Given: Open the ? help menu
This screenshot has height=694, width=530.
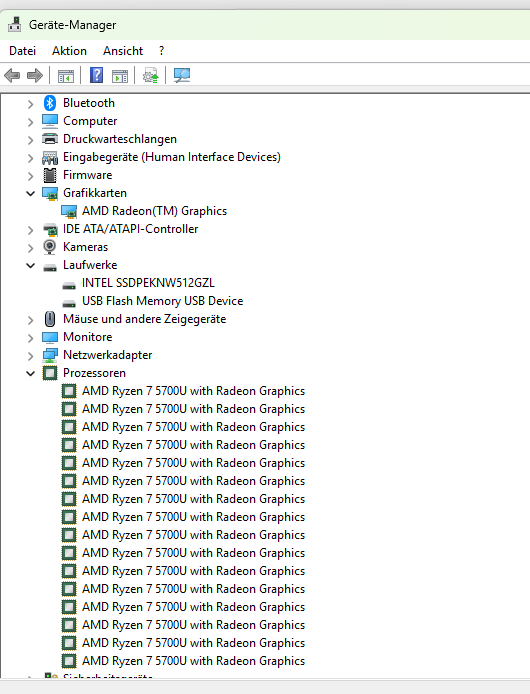Looking at the screenshot, I should pyautogui.click(x=162, y=51).
